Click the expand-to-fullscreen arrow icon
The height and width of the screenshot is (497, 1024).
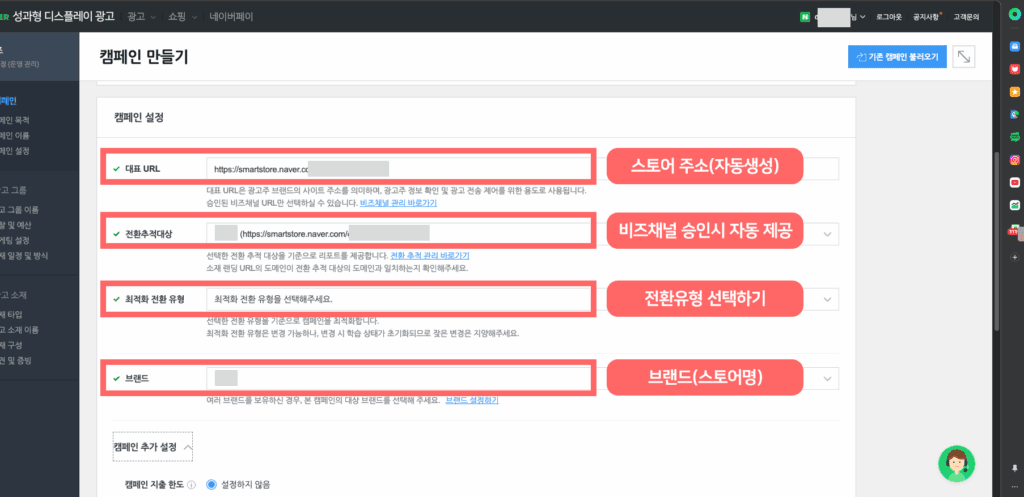coord(964,57)
